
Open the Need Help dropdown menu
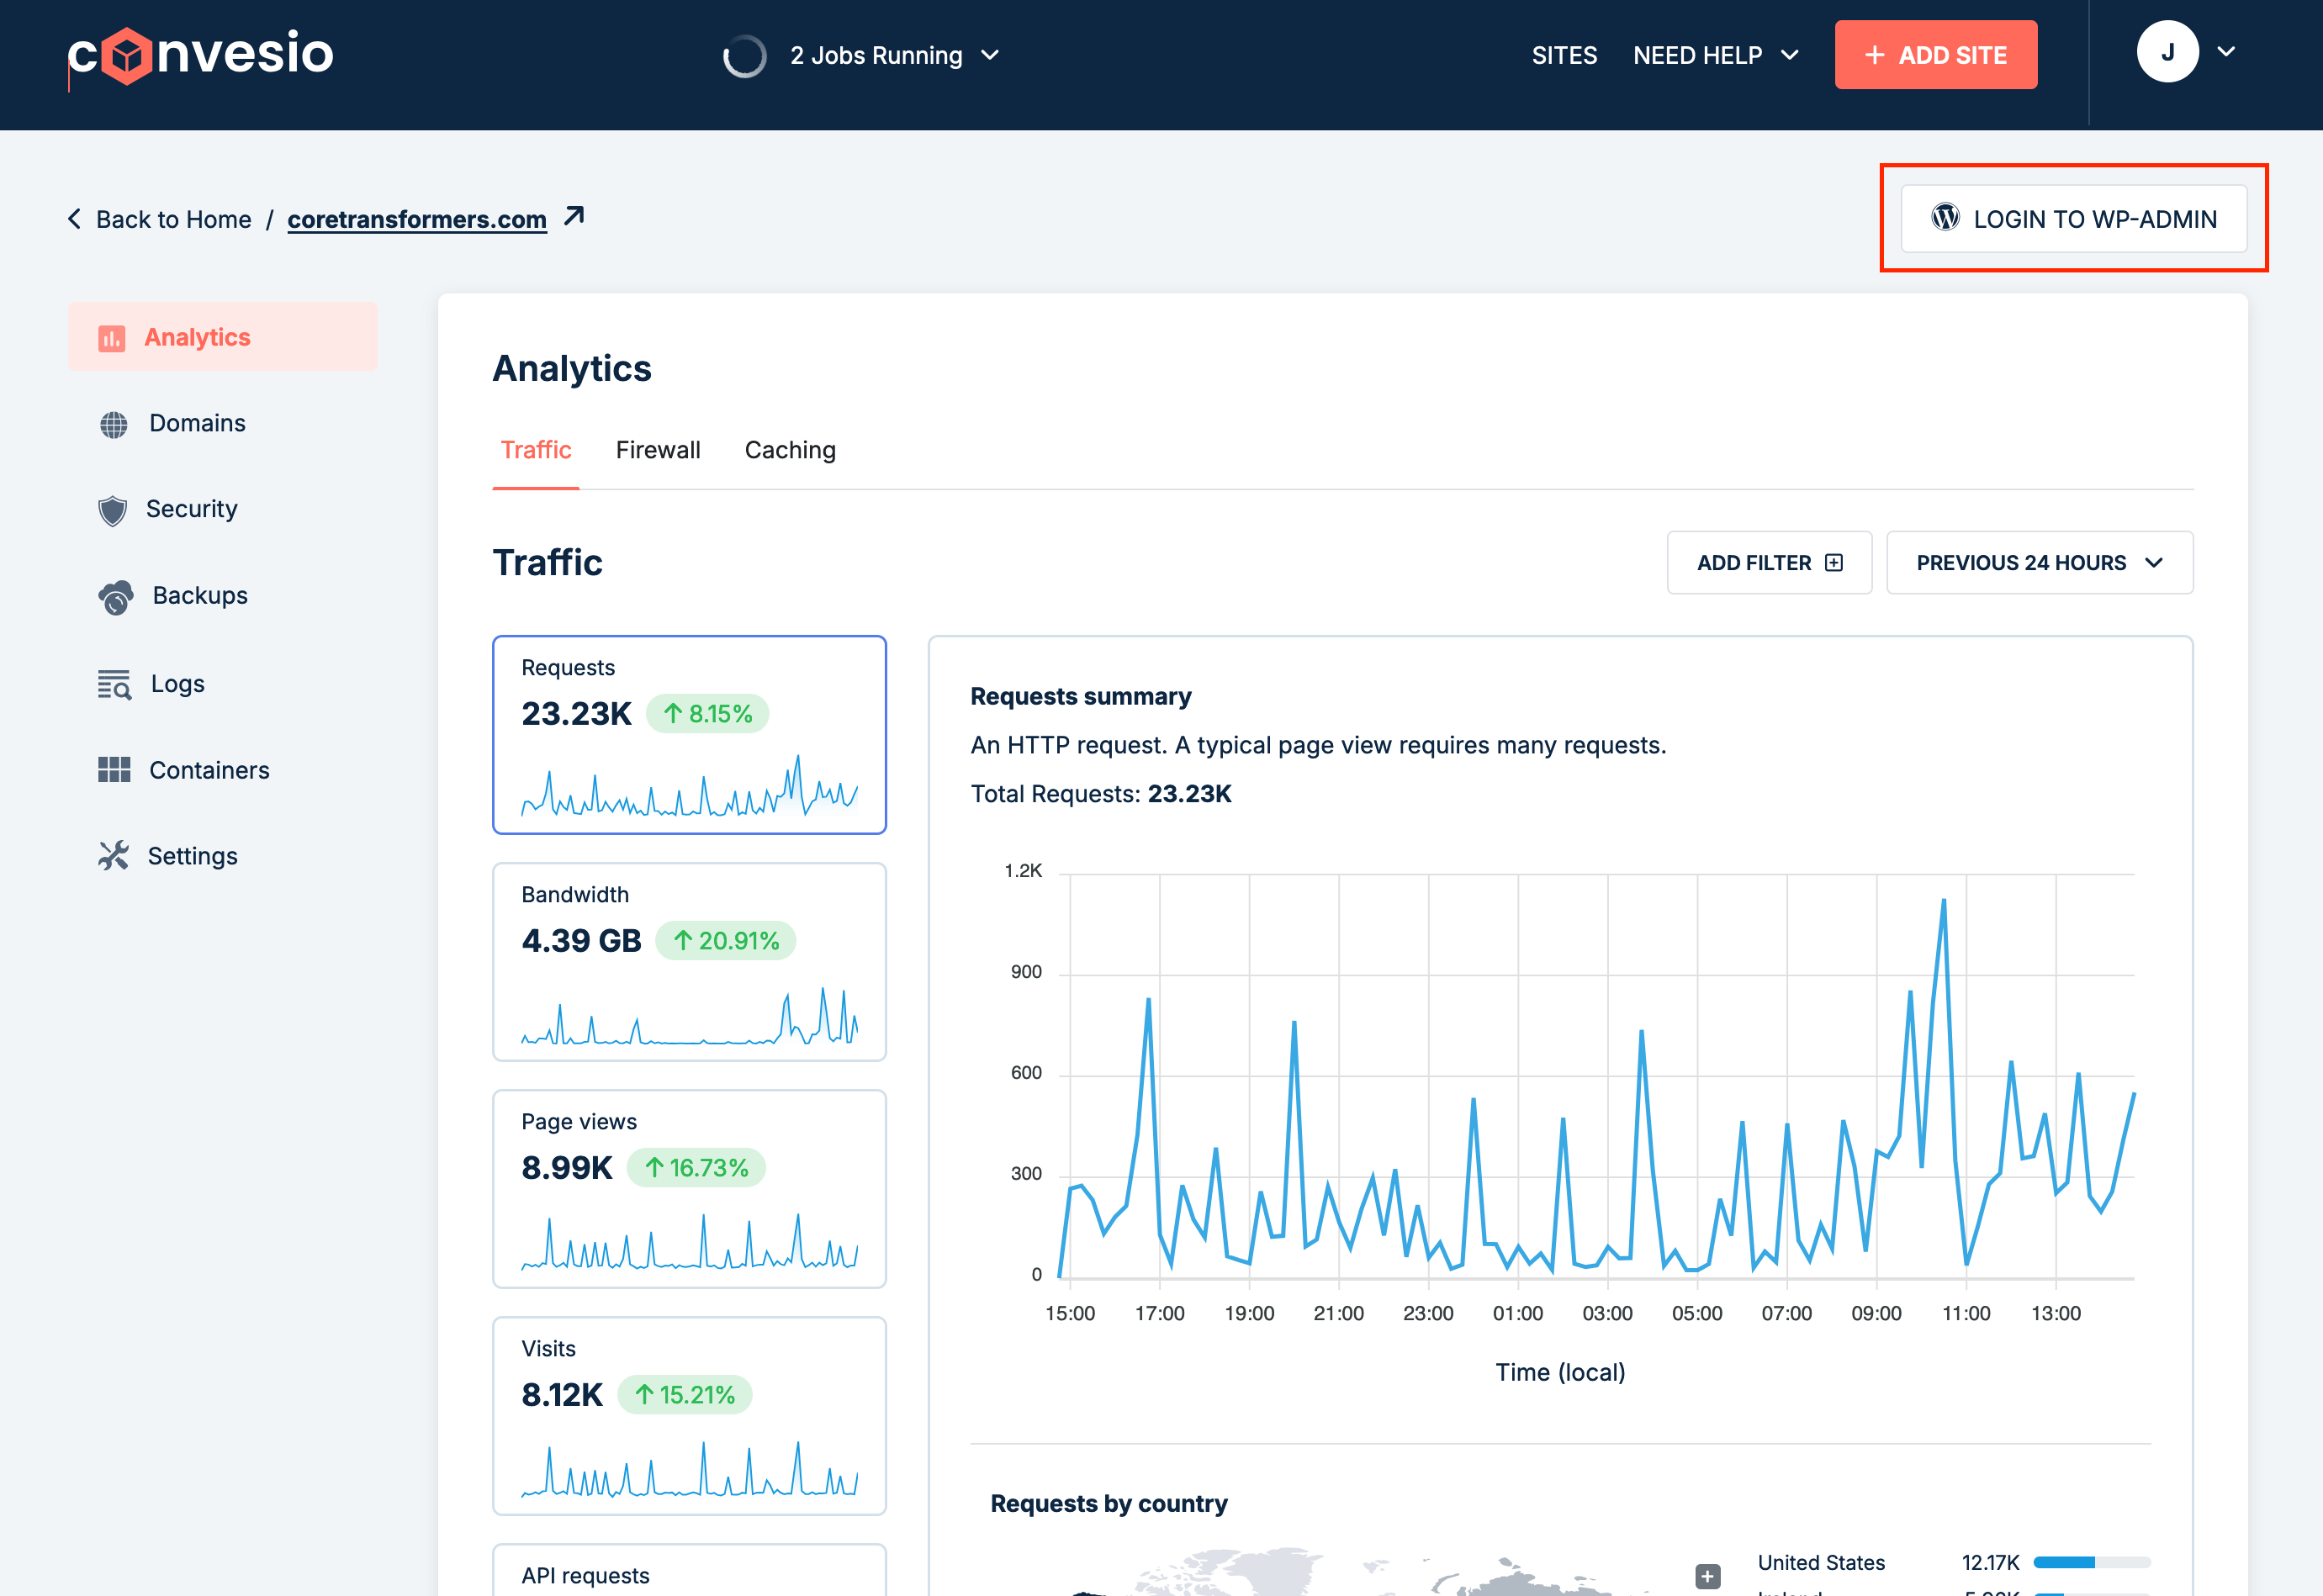[1716, 56]
